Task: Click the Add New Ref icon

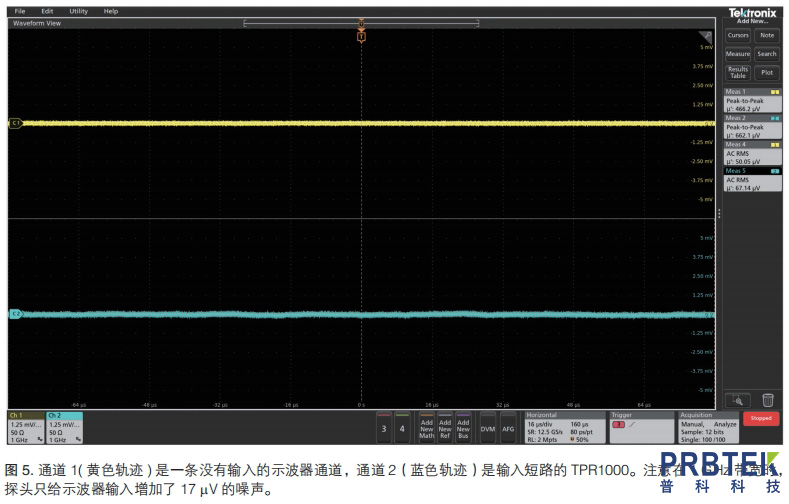Action: 445,428
